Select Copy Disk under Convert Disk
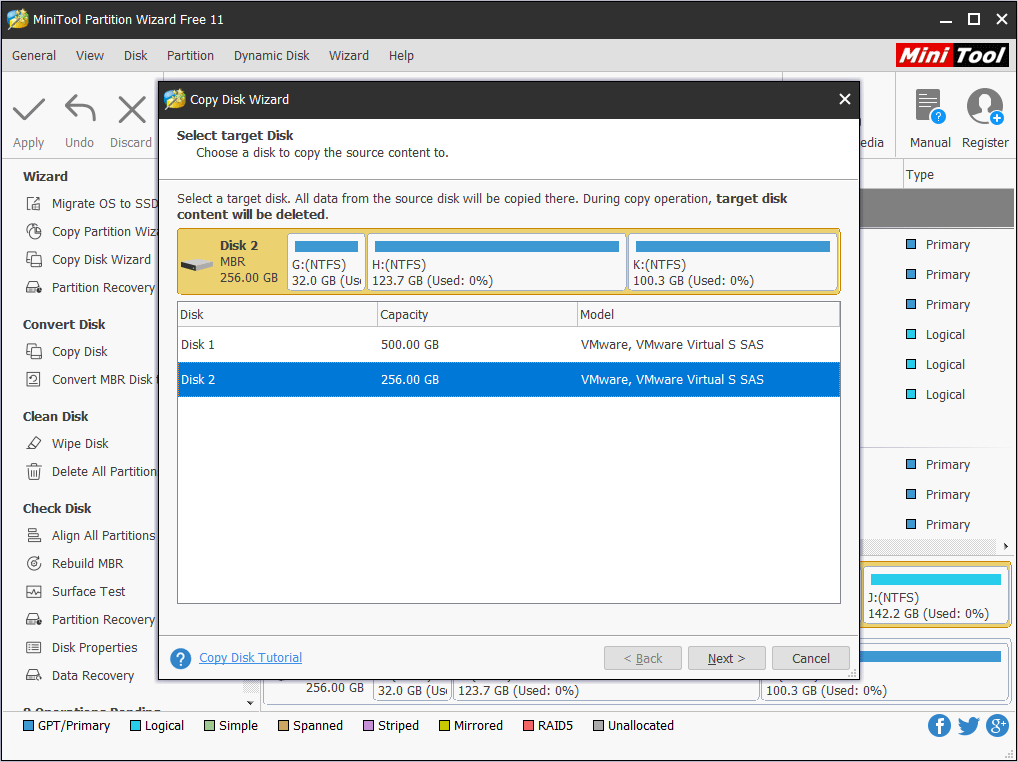The width and height of the screenshot is (1018, 762). coord(67,352)
